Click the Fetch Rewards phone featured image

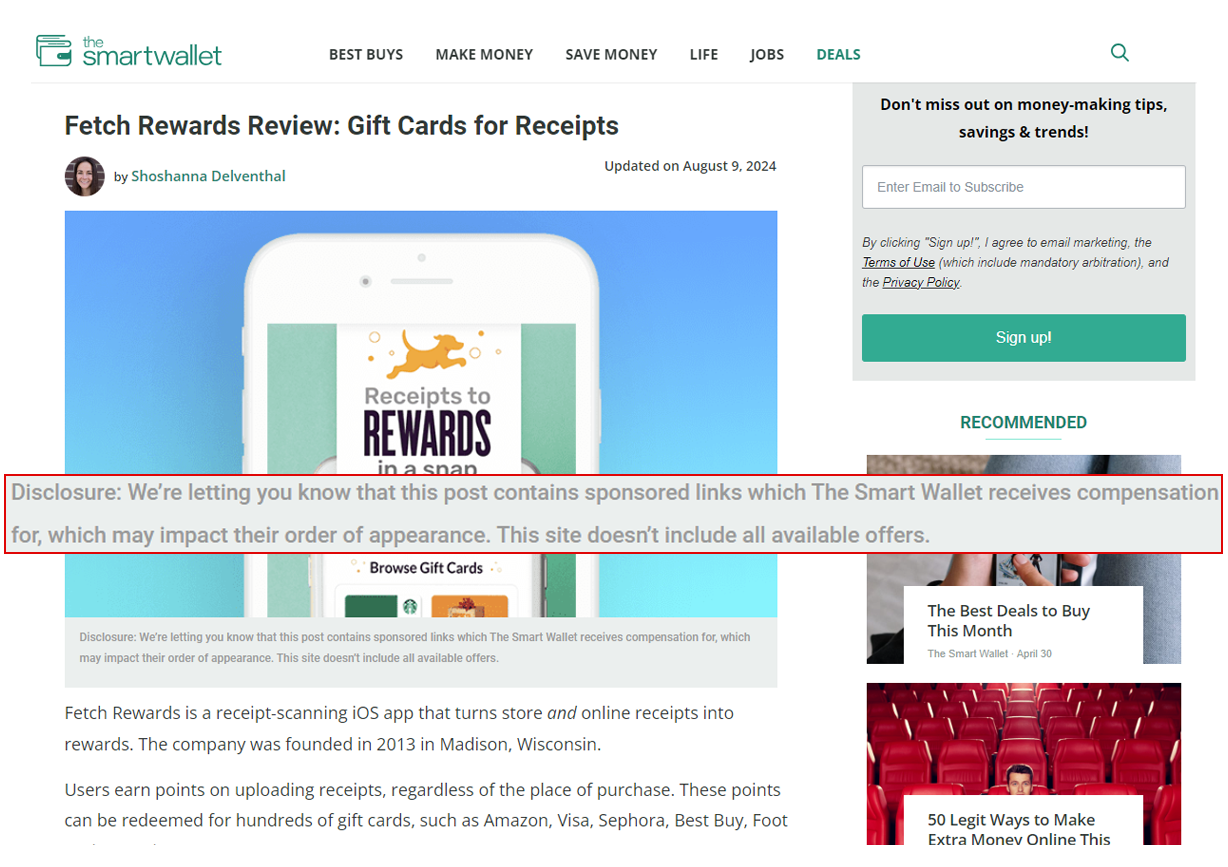pyautogui.click(x=420, y=300)
